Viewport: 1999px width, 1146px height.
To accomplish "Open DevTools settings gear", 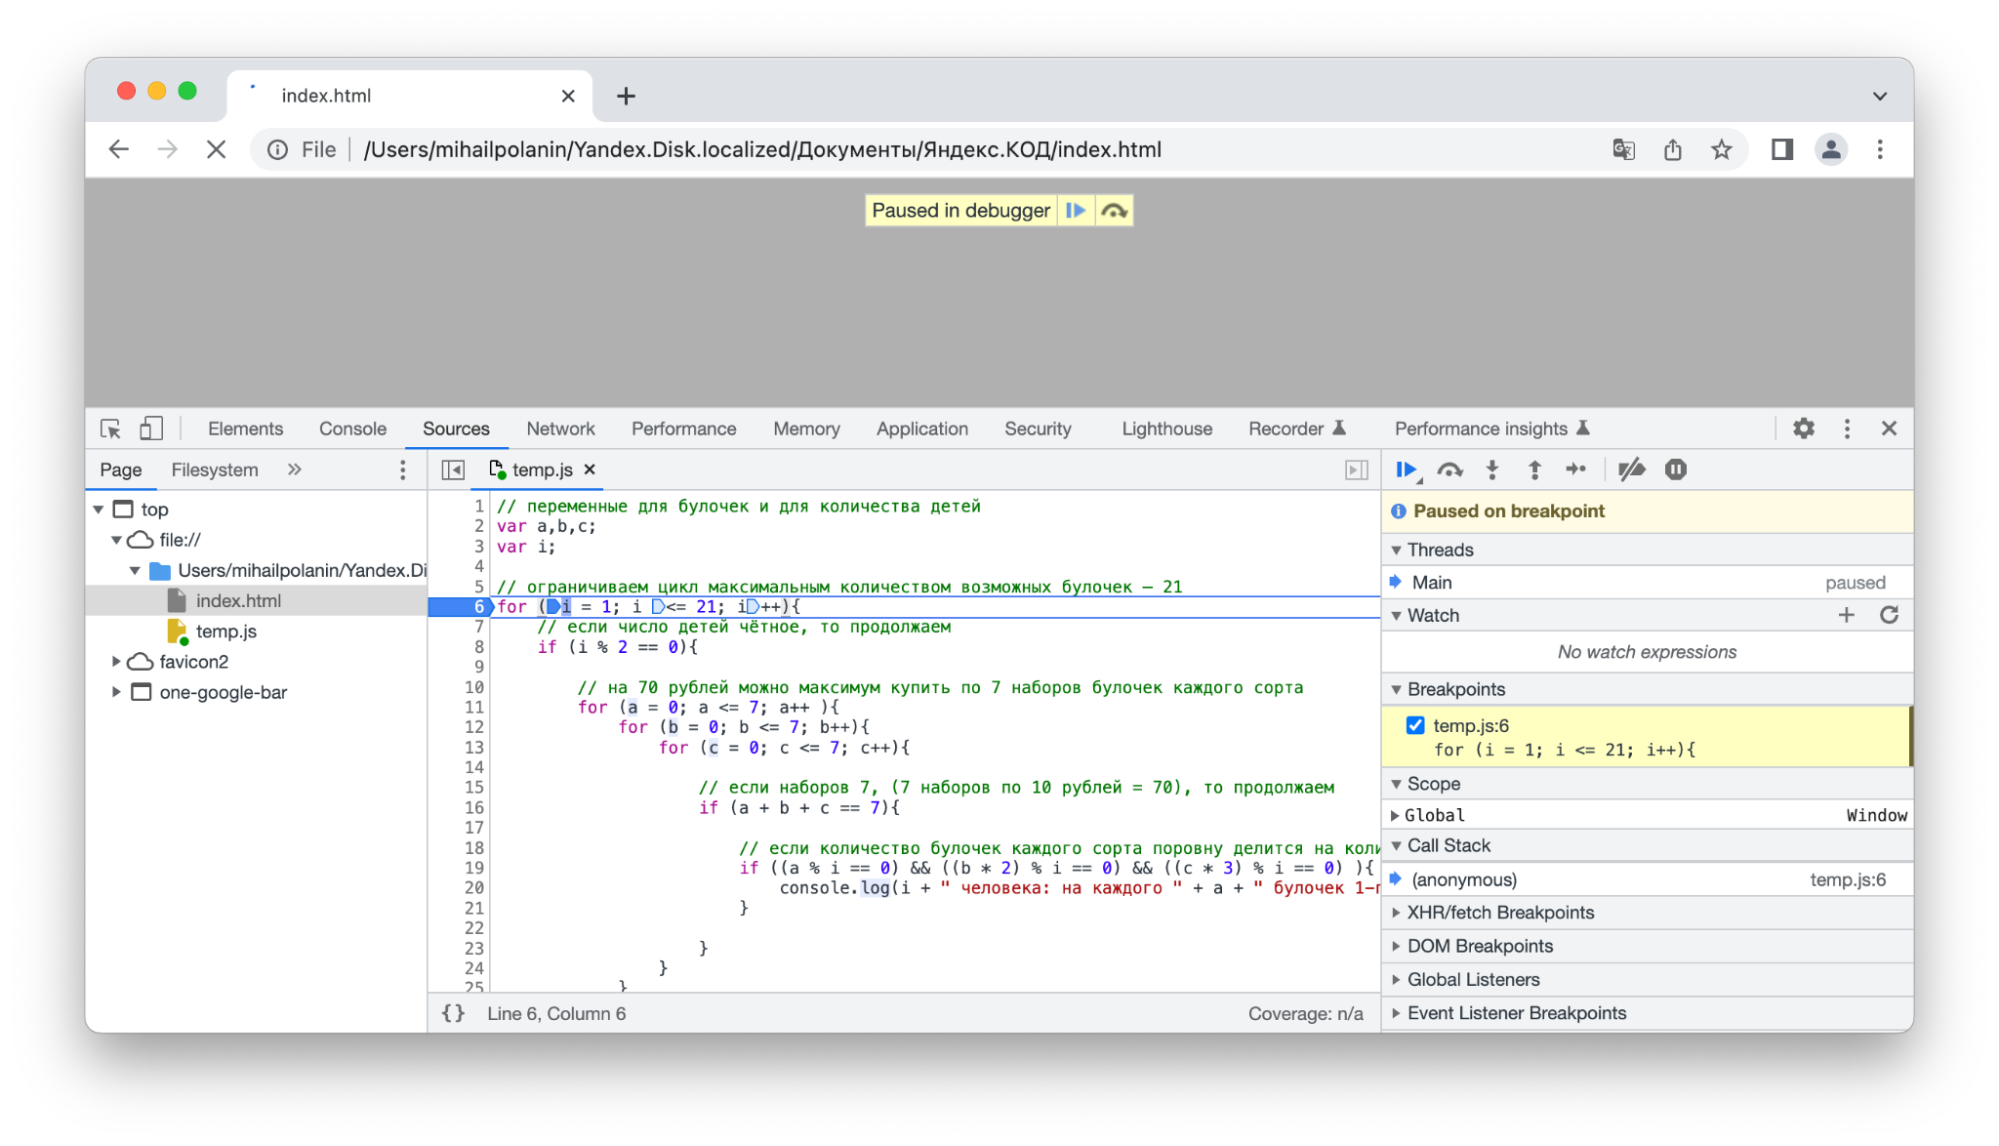I will pos(1803,429).
